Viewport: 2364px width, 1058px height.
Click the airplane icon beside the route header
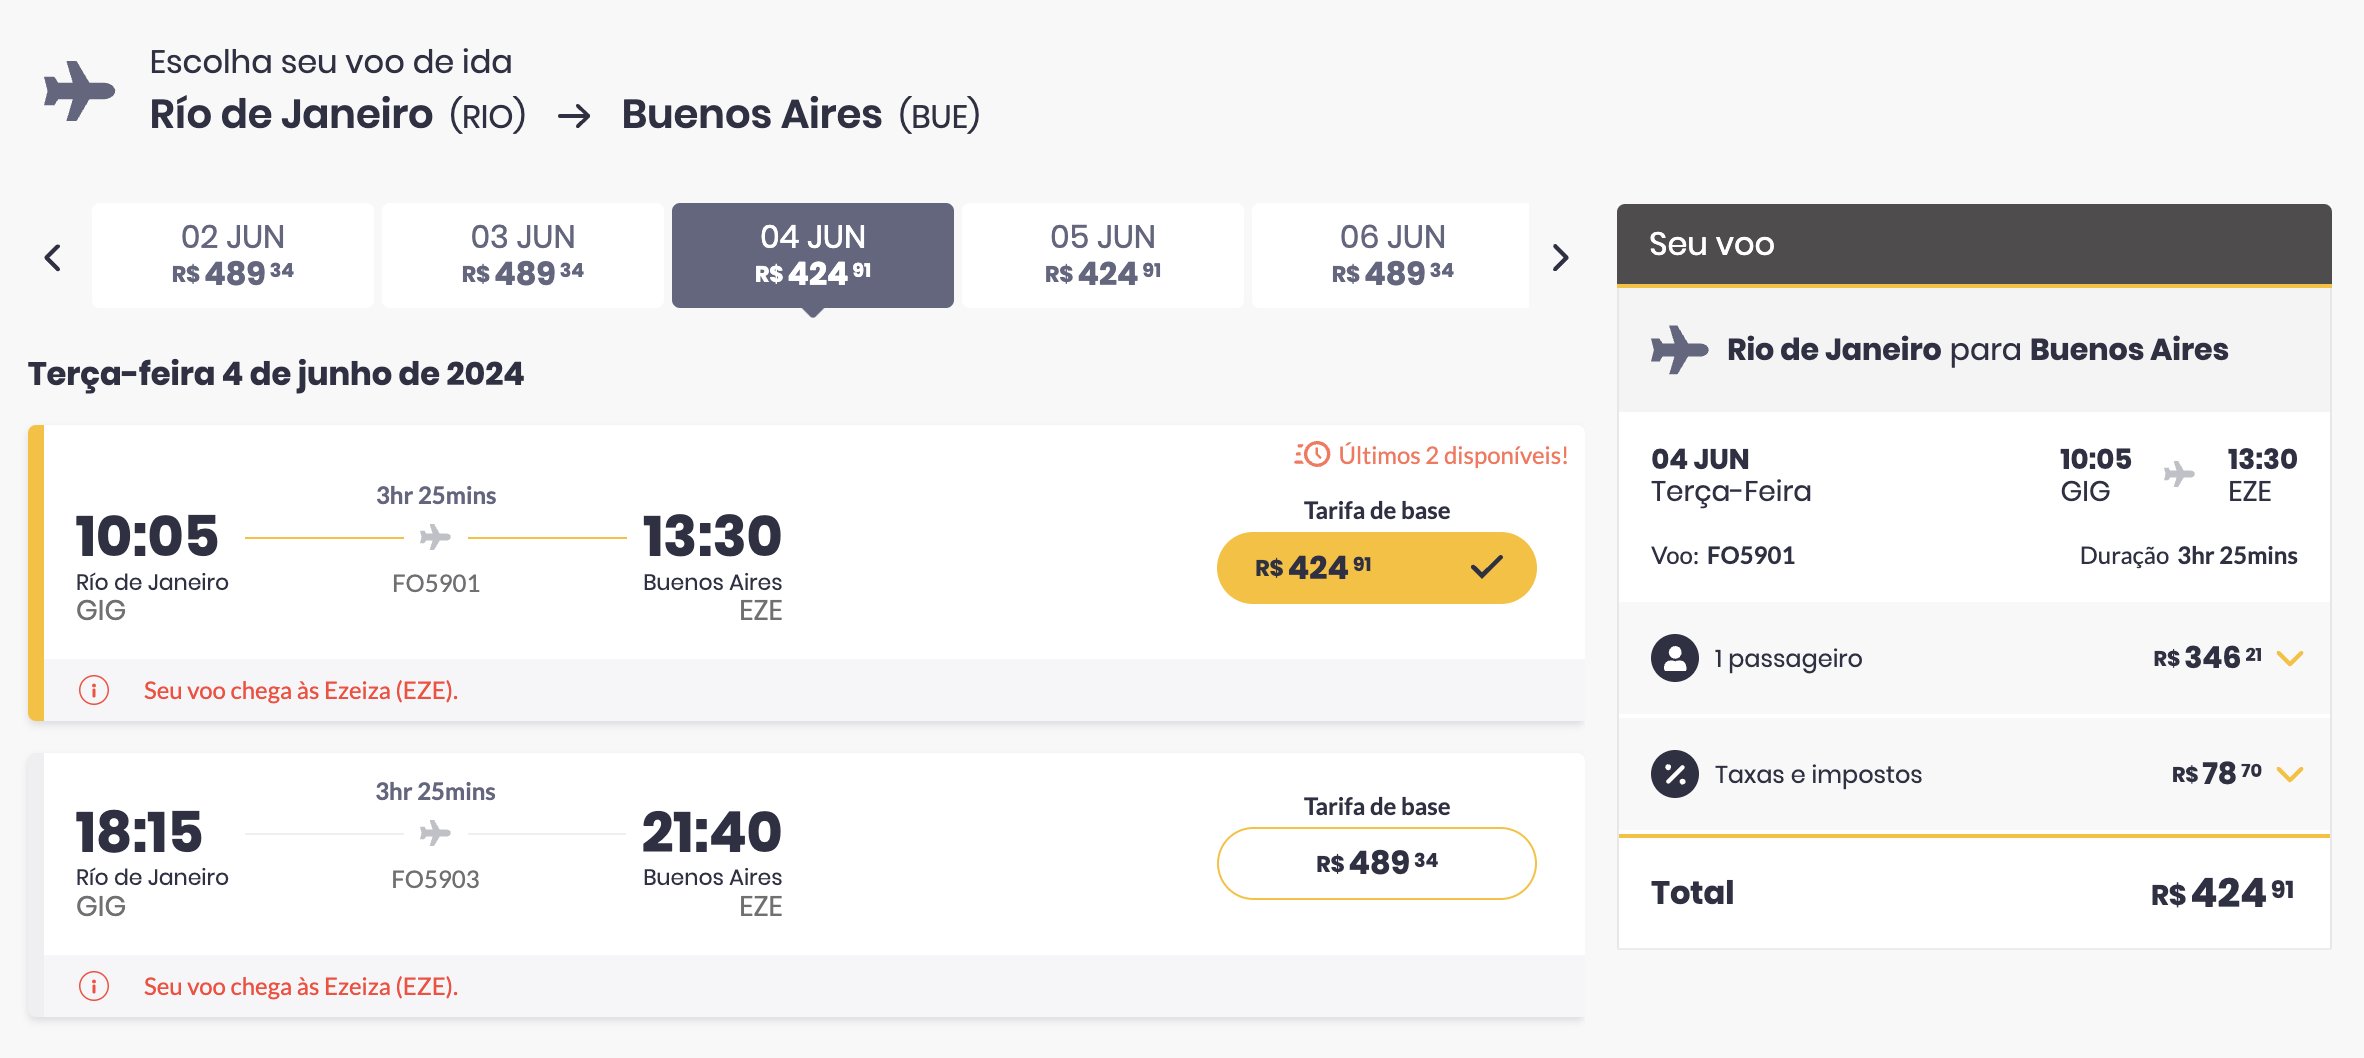point(79,91)
